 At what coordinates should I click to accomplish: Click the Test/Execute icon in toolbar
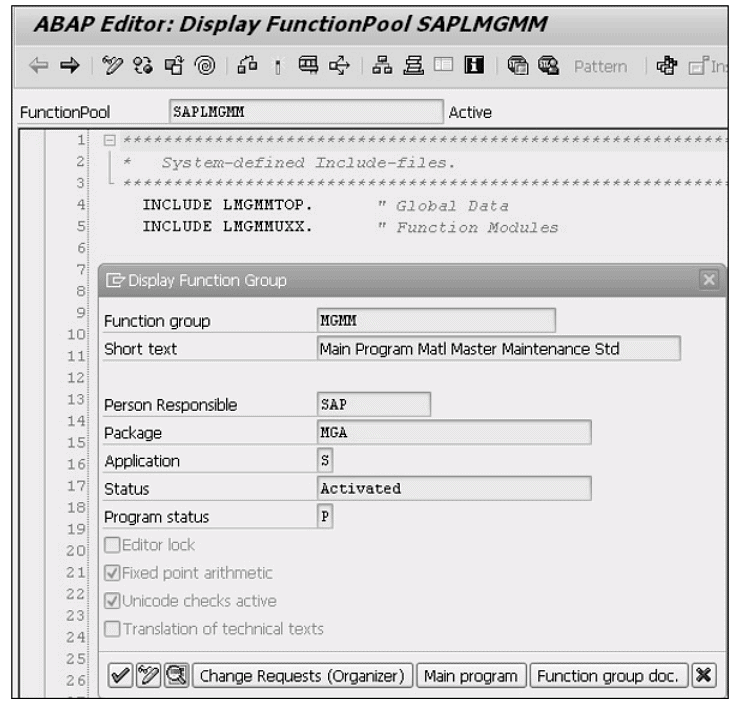coord(308,66)
